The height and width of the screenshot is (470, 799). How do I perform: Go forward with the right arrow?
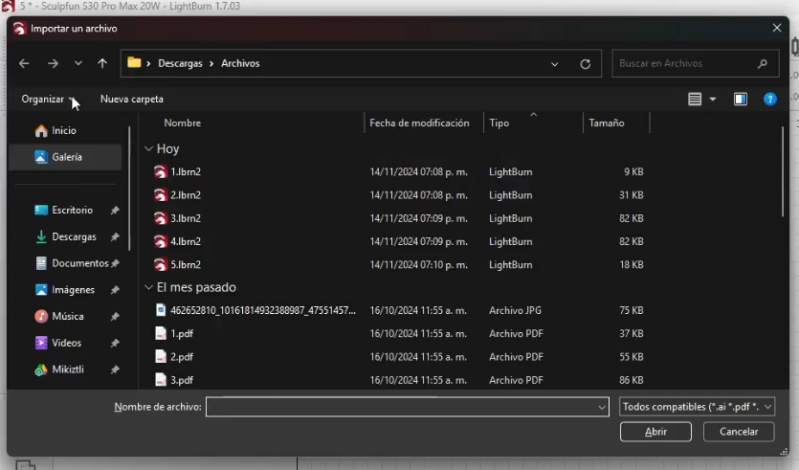(x=52, y=63)
